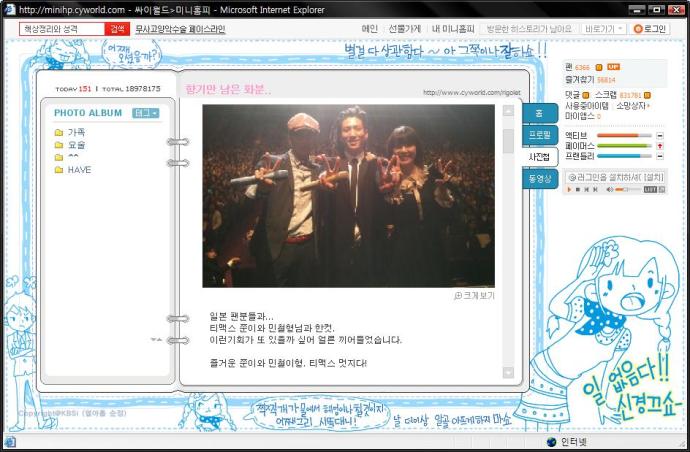Open the player LIST button
The image size is (690, 452).
(x=650, y=189)
